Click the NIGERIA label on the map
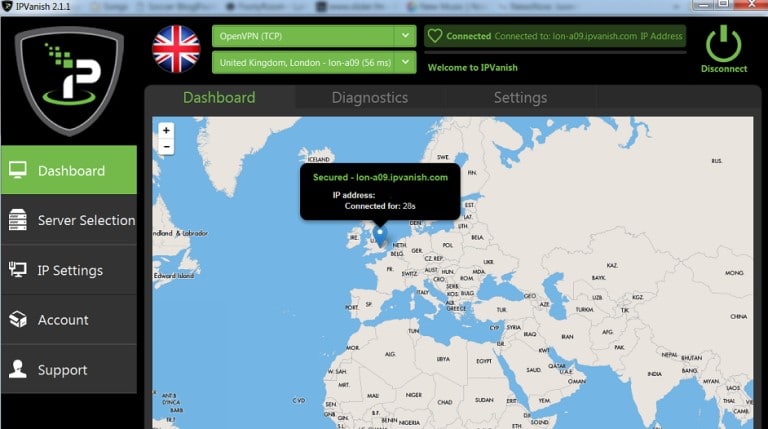 tap(409, 423)
